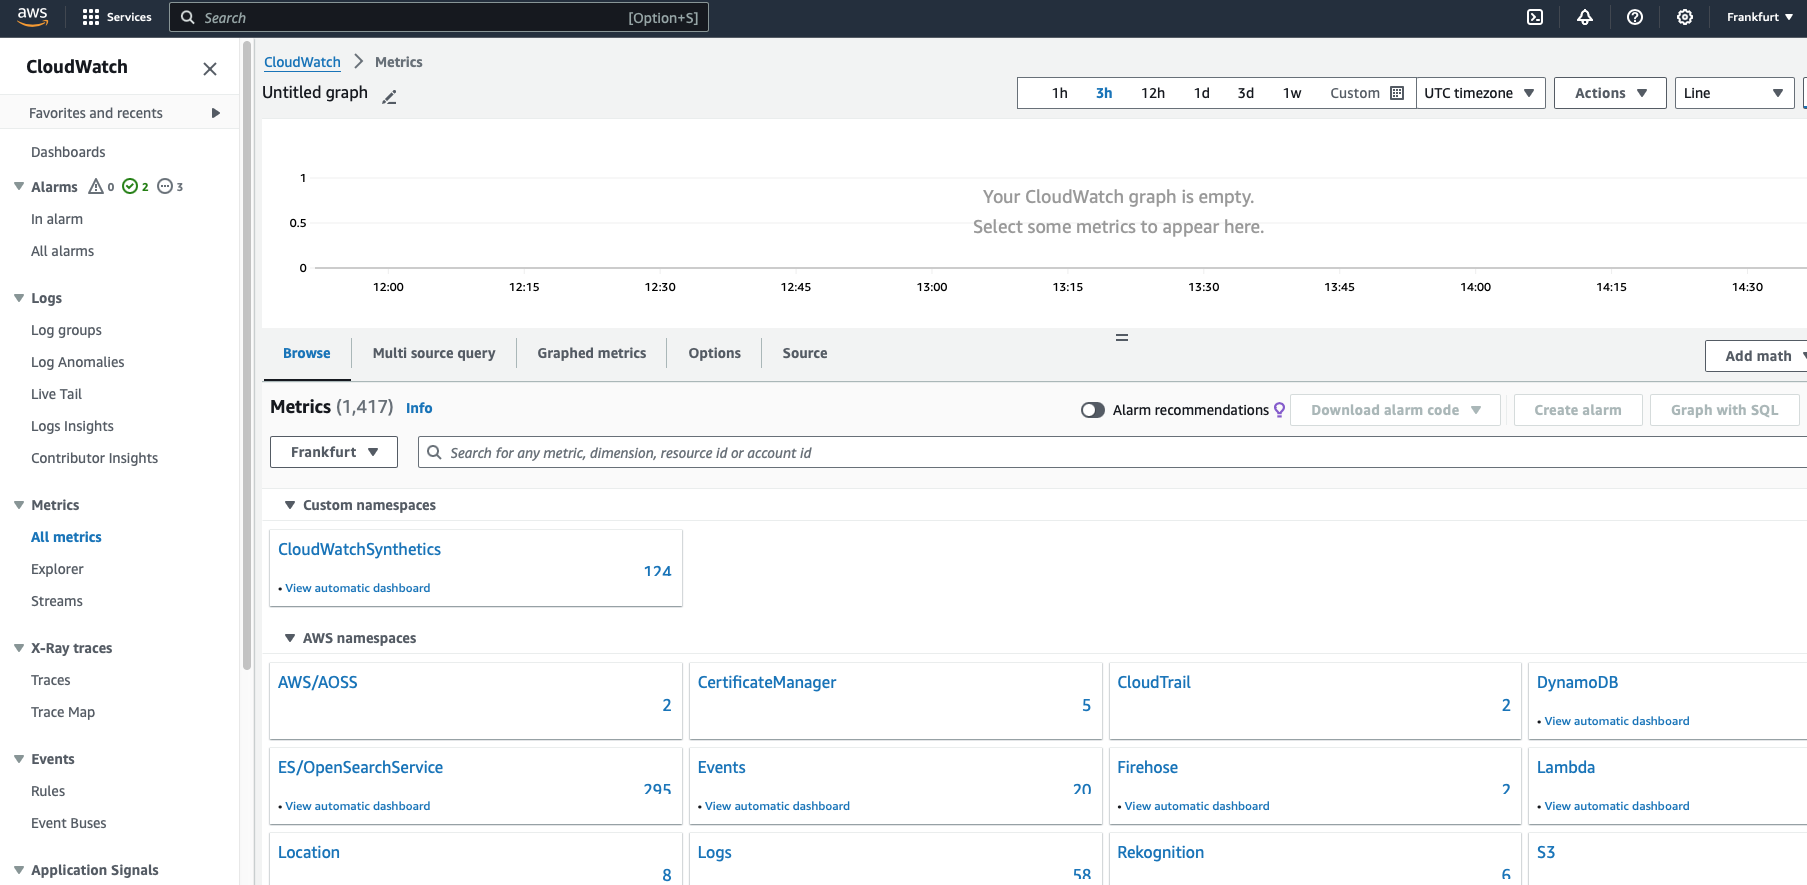Open the Actions dropdown
The width and height of the screenshot is (1807, 885).
pyautogui.click(x=1610, y=93)
